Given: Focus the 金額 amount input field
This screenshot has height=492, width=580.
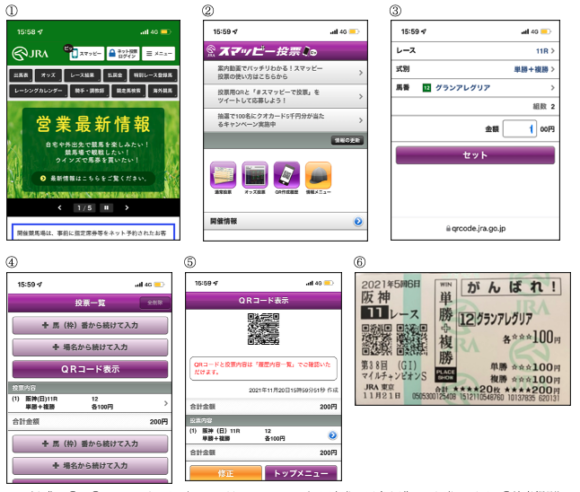Looking at the screenshot, I should click(519, 129).
